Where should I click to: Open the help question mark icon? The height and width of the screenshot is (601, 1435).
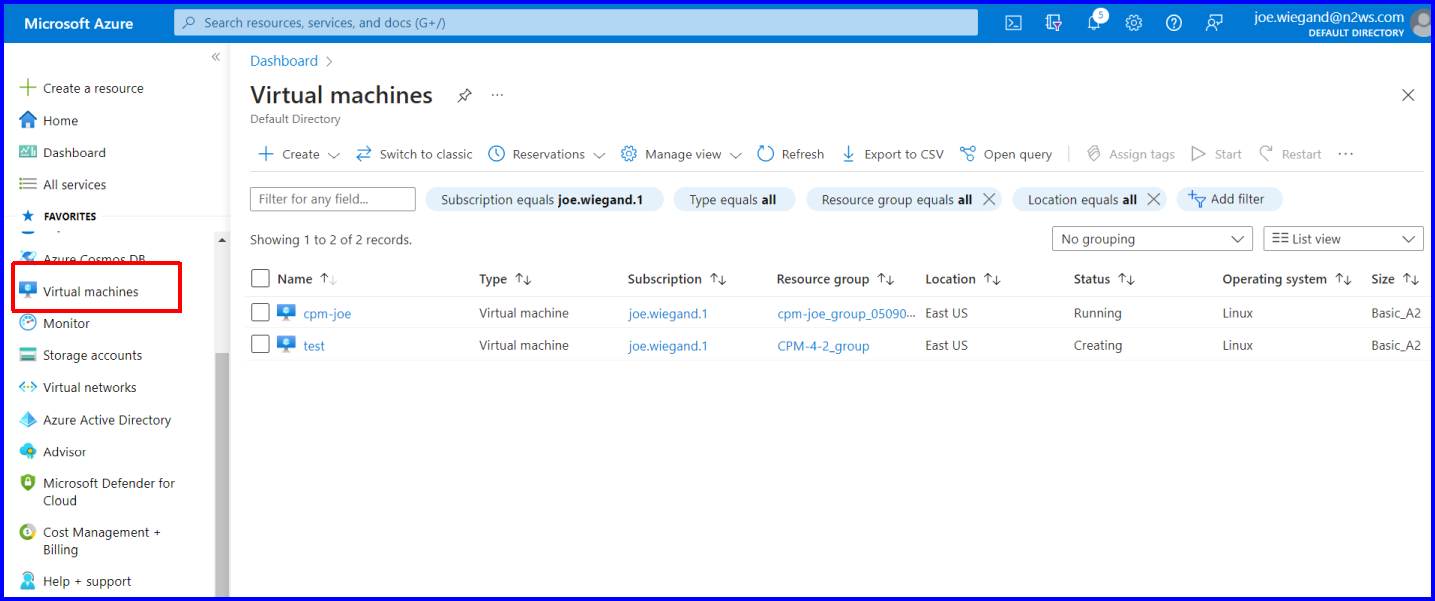tap(1174, 23)
